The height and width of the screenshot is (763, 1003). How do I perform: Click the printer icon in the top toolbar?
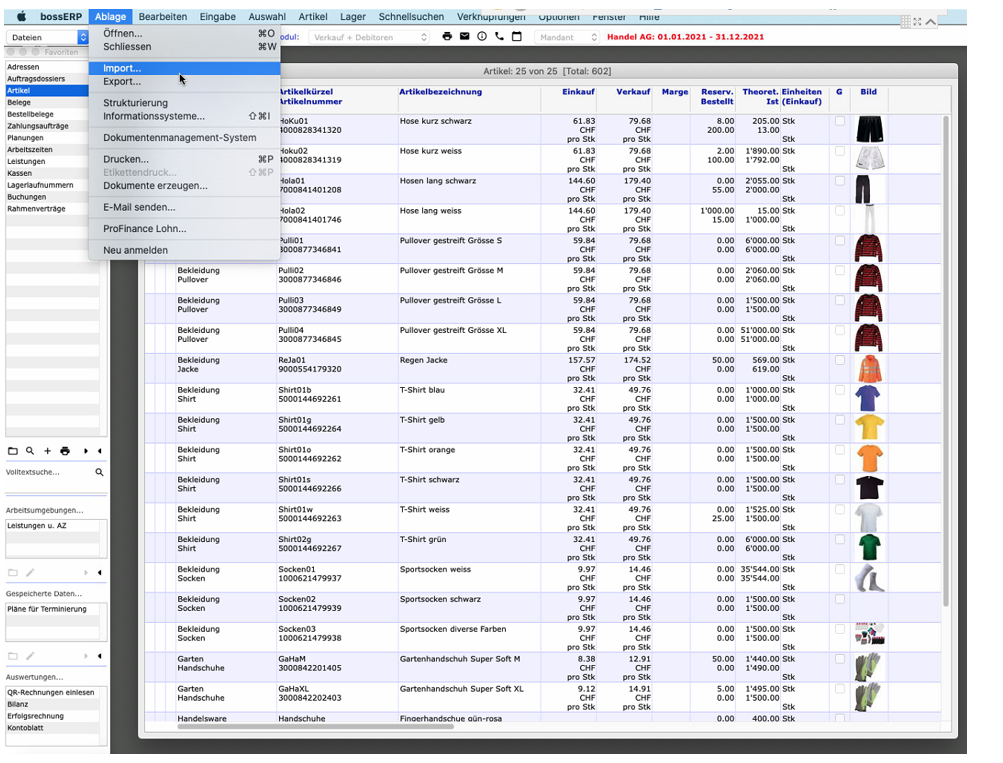[x=447, y=37]
